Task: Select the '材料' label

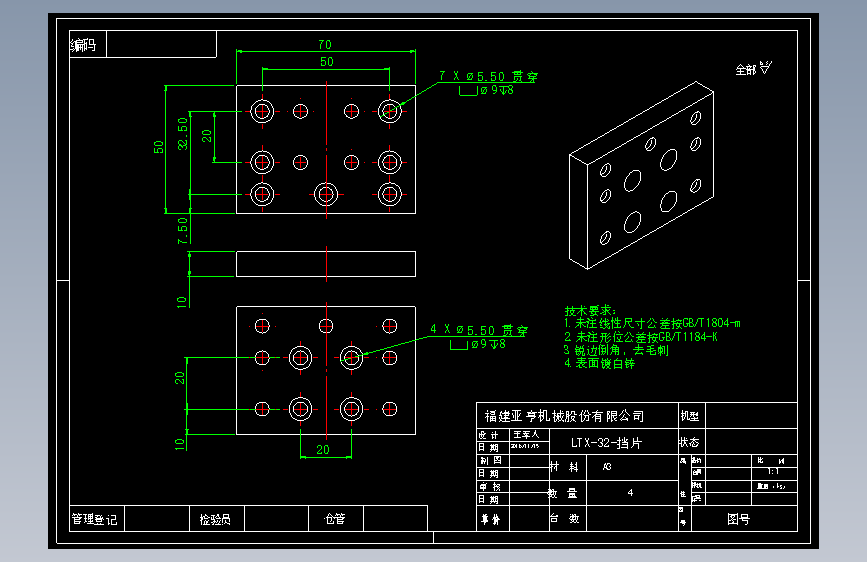Action: click(564, 467)
